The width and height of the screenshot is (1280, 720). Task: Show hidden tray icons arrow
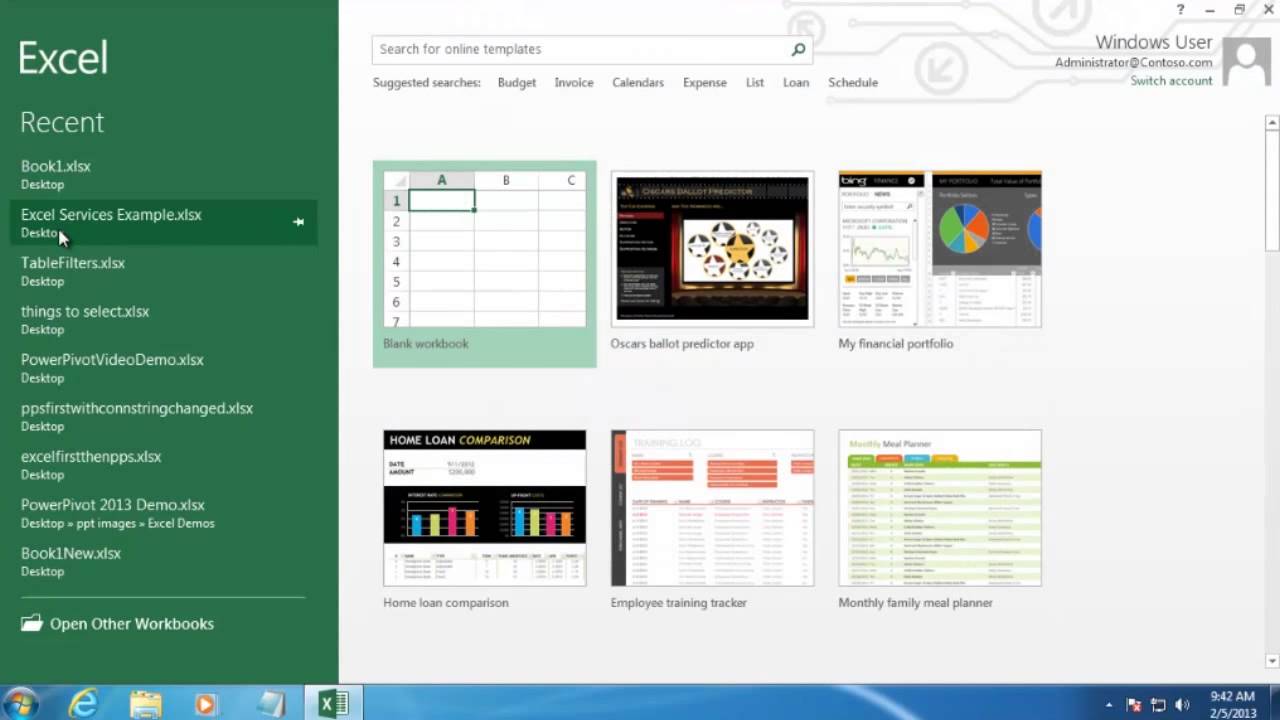pos(1108,704)
